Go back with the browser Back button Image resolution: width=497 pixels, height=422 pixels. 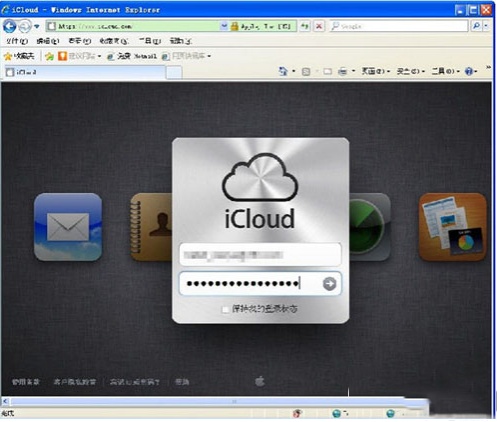pyautogui.click(x=9, y=26)
